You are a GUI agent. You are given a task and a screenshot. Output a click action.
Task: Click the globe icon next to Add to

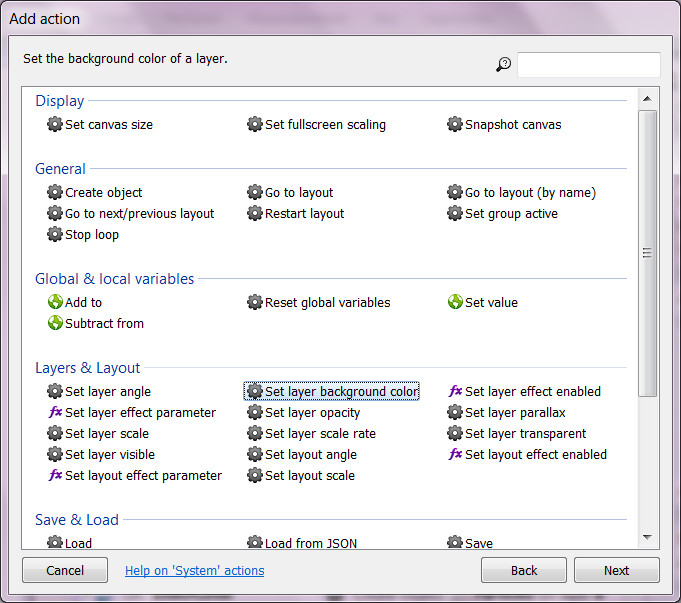tap(55, 302)
